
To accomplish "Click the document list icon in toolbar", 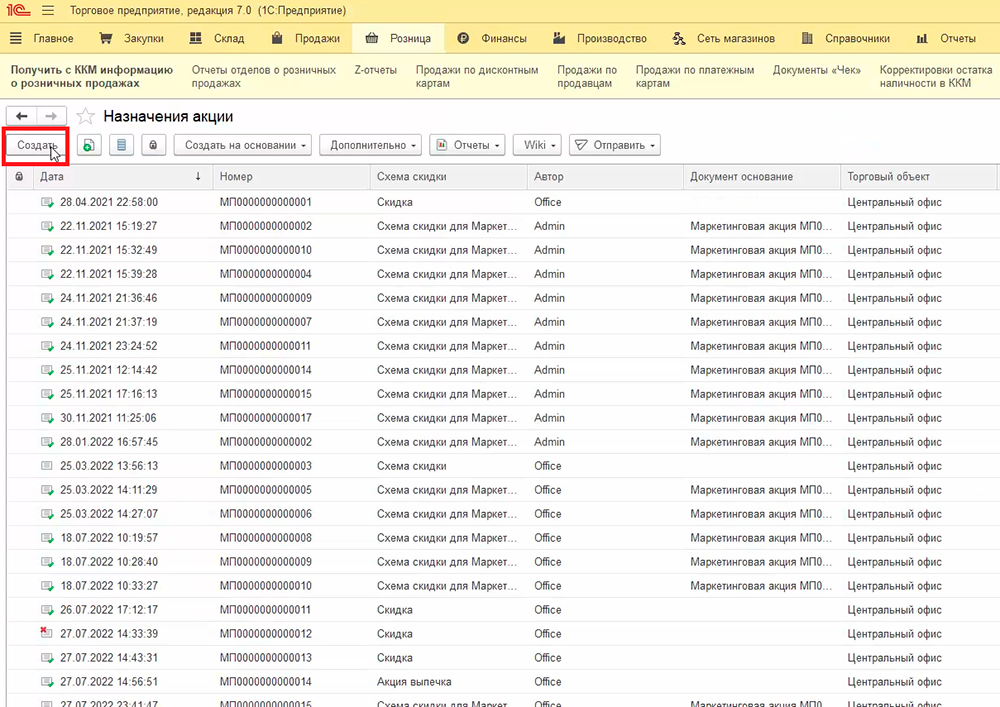I will click(122, 145).
